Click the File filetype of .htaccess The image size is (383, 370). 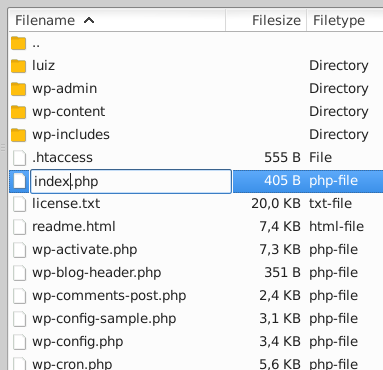pos(320,157)
